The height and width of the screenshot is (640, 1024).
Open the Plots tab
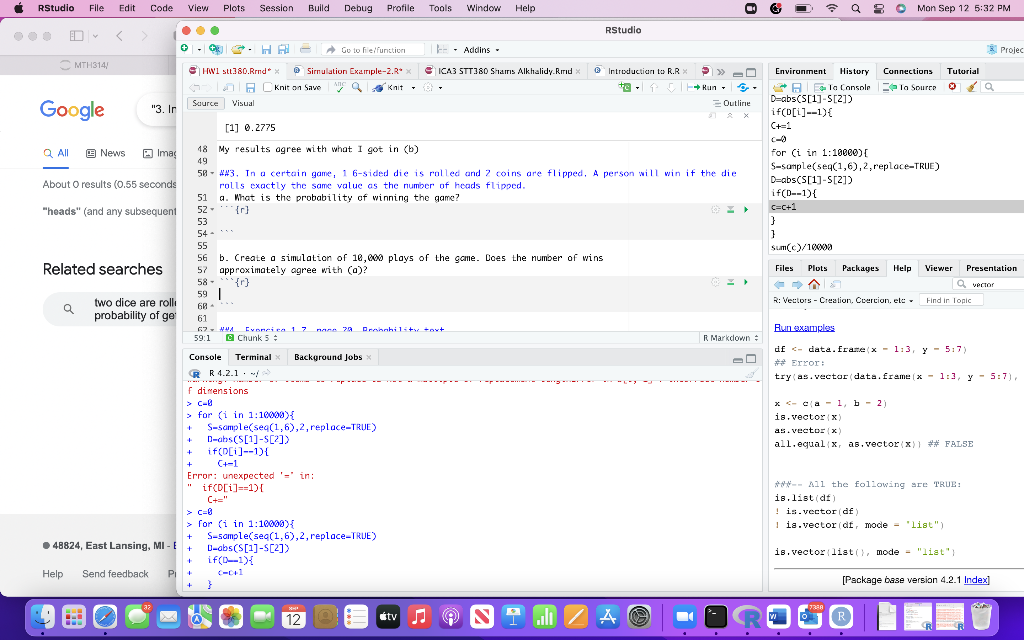[x=817, y=268]
